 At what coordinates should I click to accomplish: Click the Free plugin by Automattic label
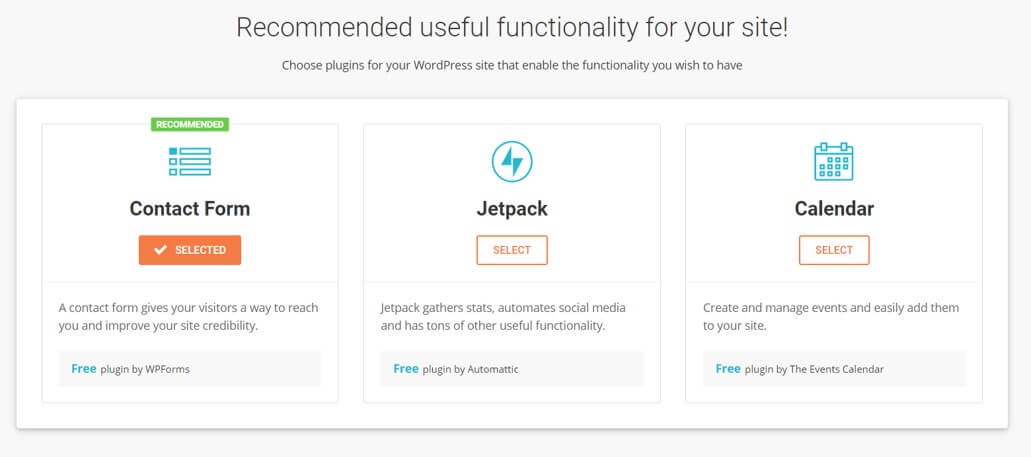(x=455, y=369)
